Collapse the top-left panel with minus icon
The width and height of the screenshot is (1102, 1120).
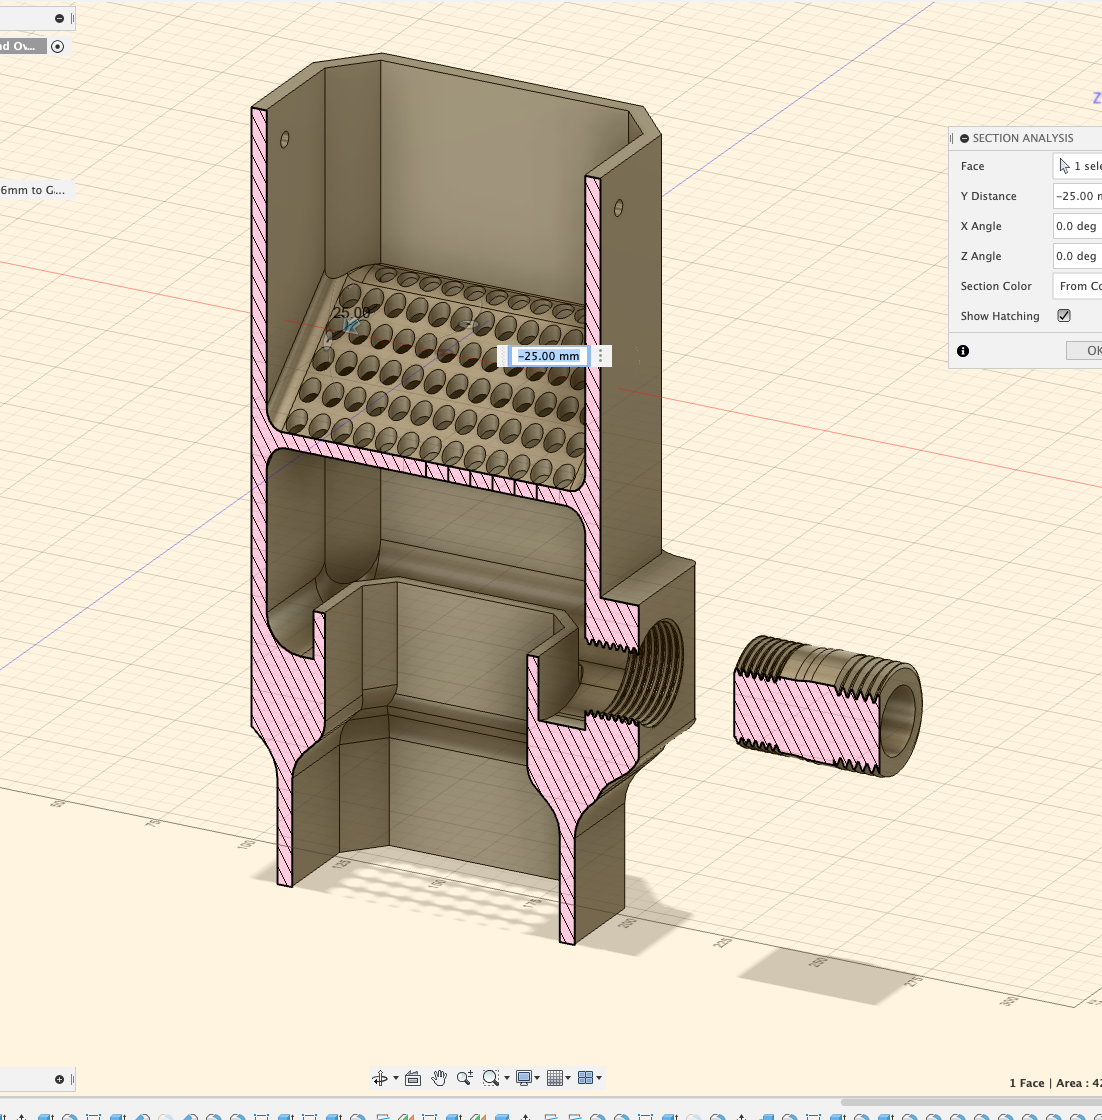[59, 19]
